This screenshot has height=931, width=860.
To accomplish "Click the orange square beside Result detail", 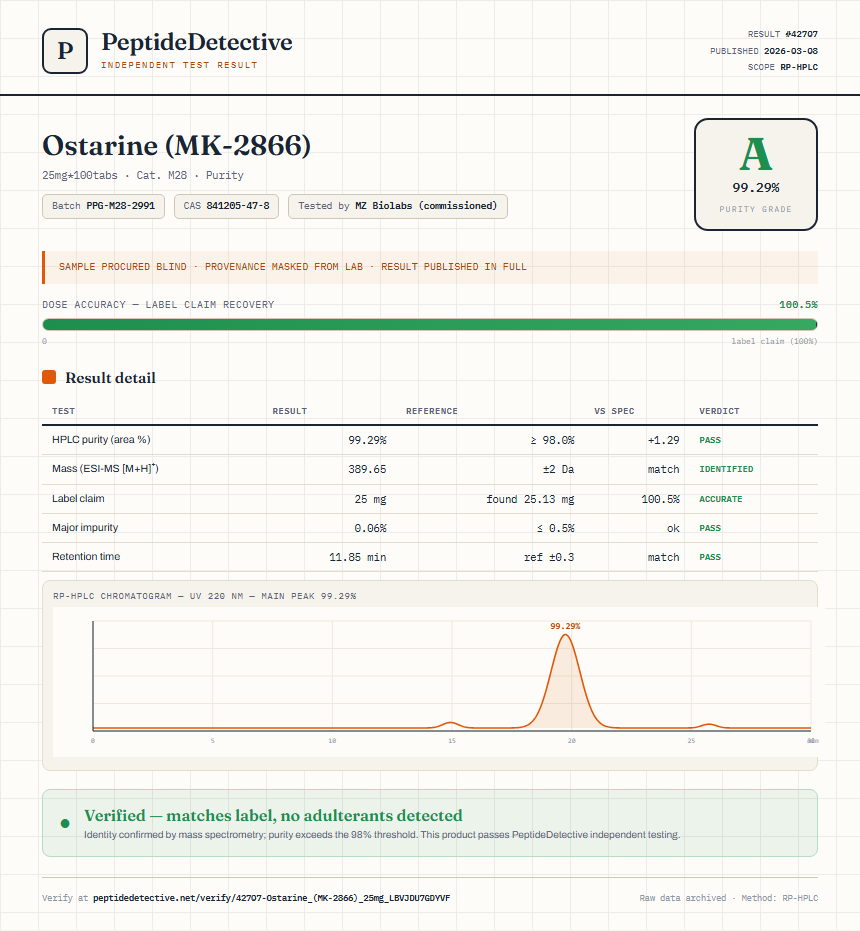I will (49, 377).
